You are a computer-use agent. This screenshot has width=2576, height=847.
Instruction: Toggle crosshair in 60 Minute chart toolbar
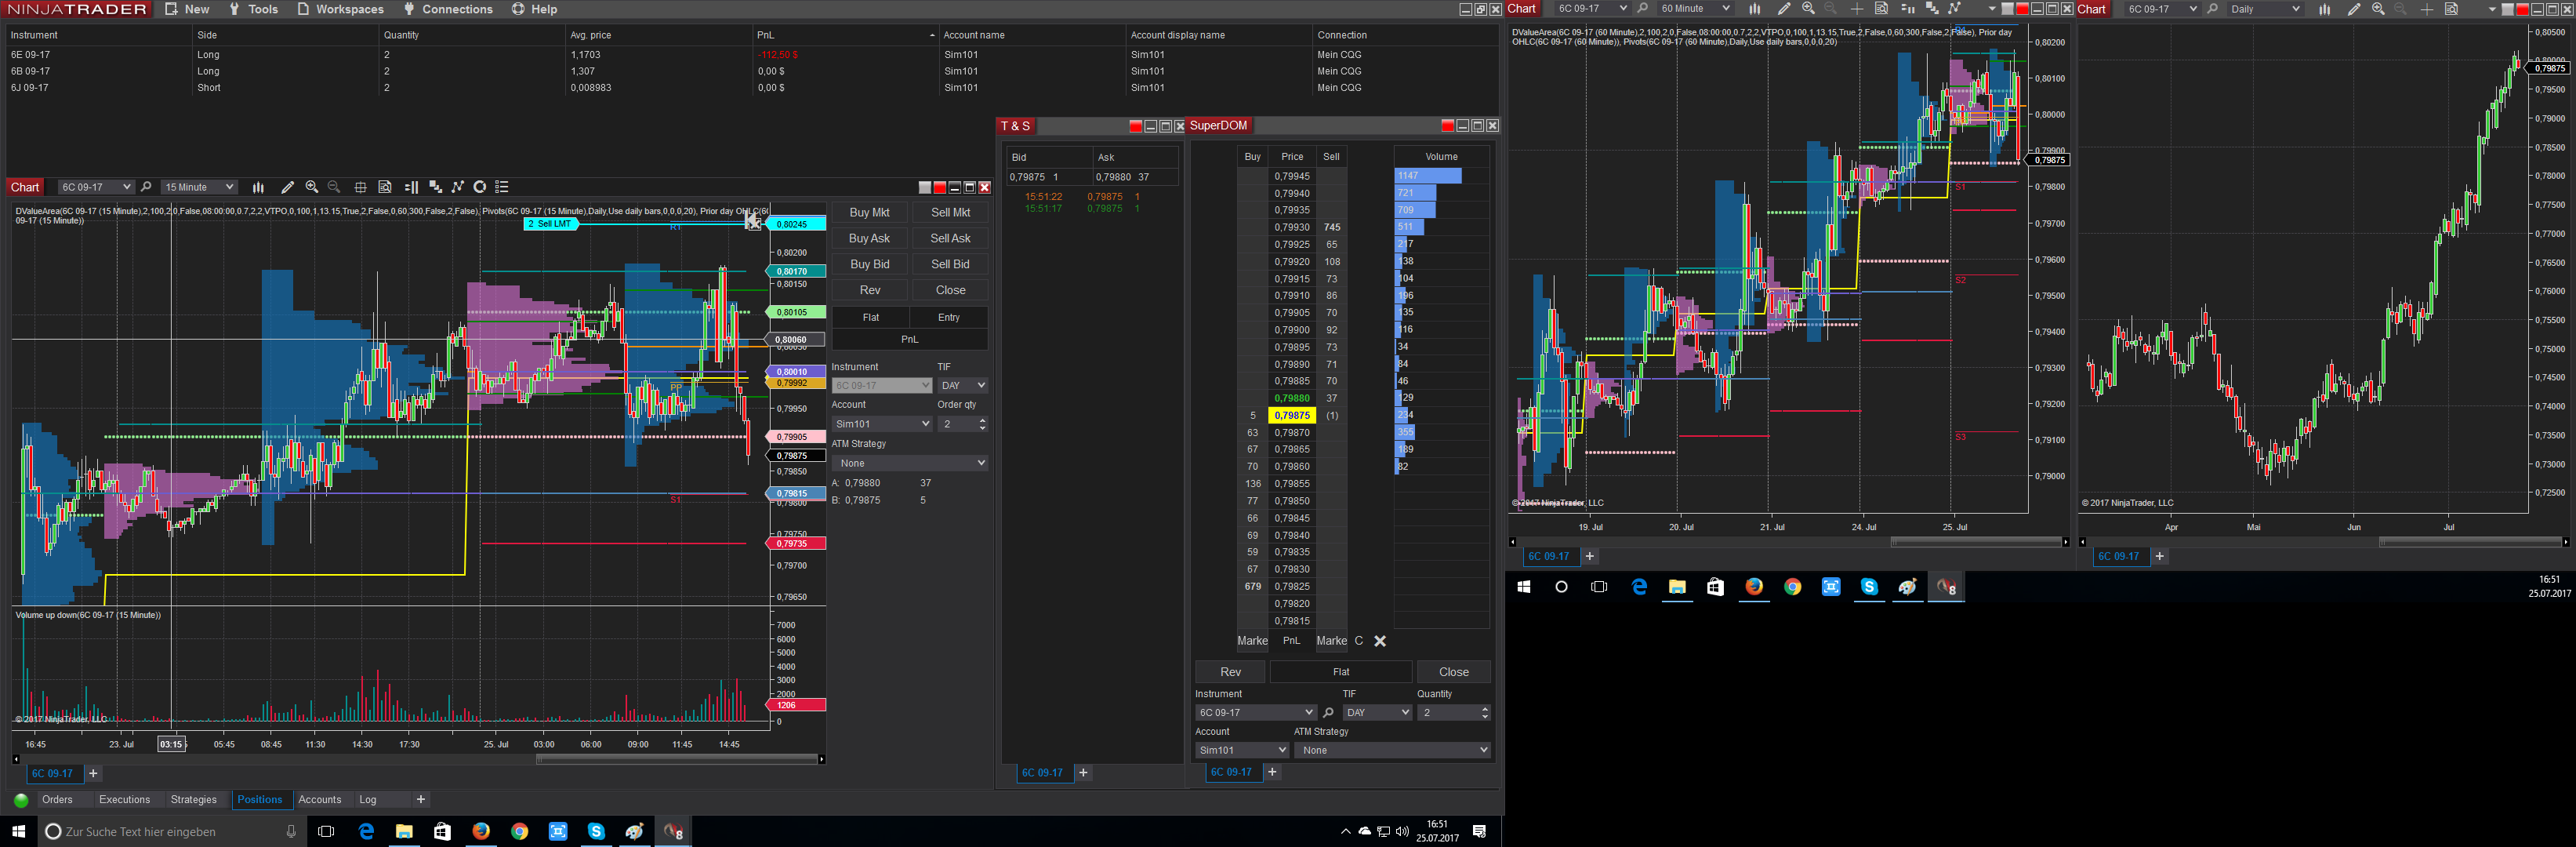coord(1857,9)
